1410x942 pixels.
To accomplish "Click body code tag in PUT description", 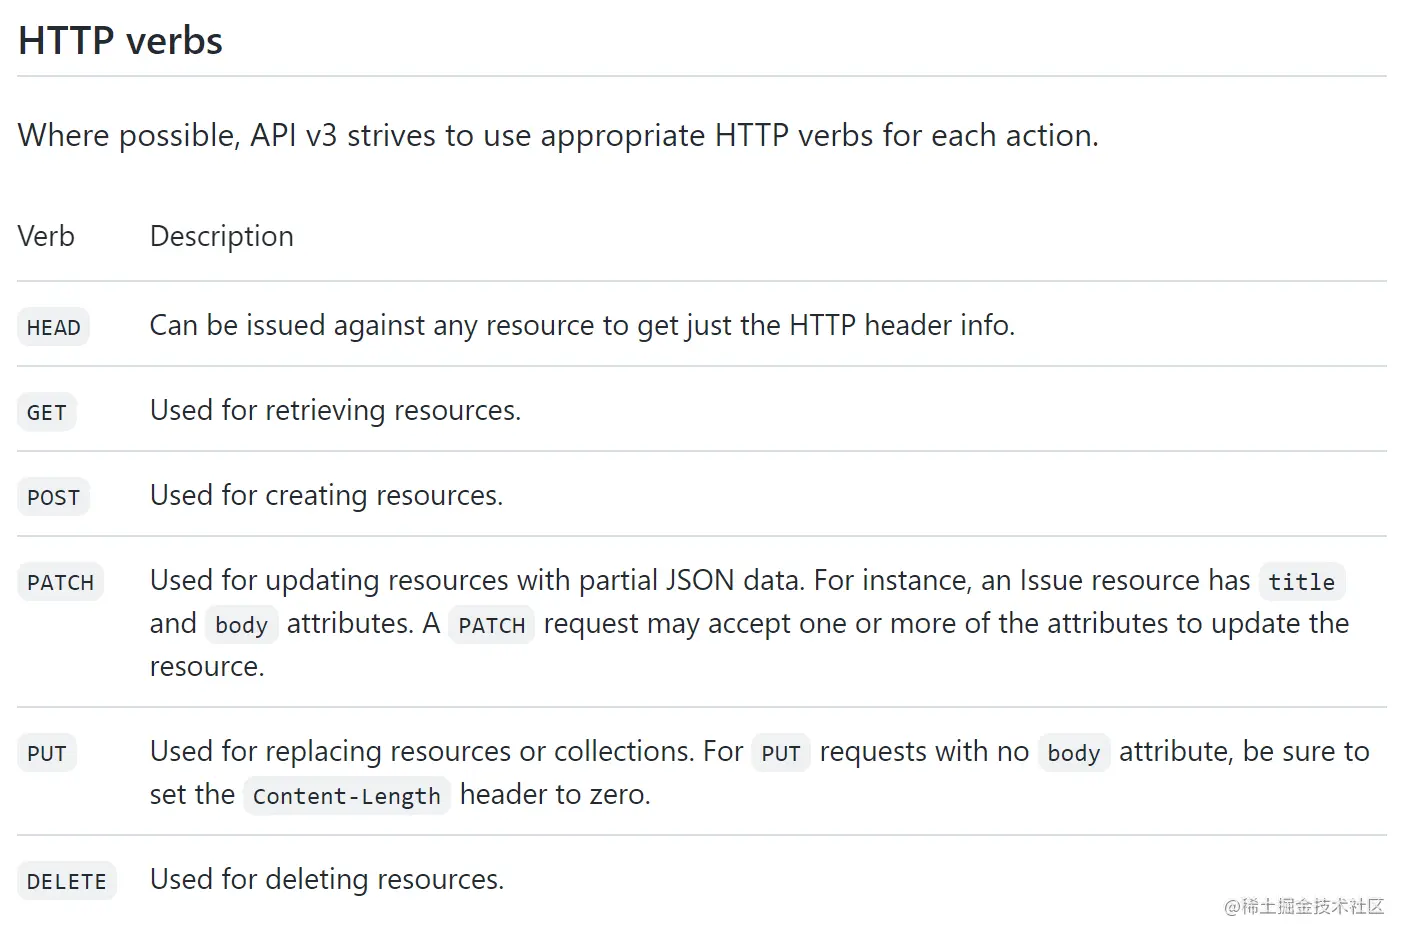I will click(1074, 753).
